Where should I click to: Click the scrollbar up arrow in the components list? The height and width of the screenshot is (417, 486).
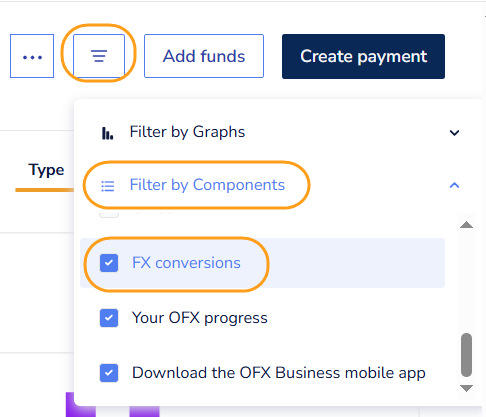tap(466, 225)
